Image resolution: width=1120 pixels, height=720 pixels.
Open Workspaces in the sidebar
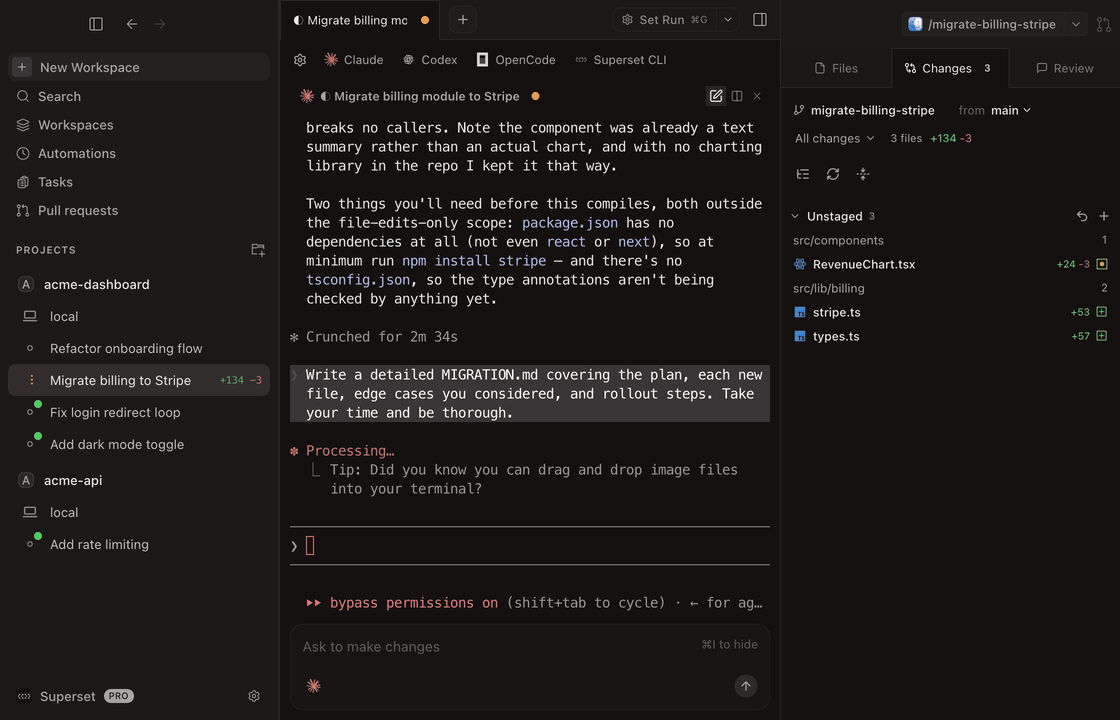tap(139, 125)
